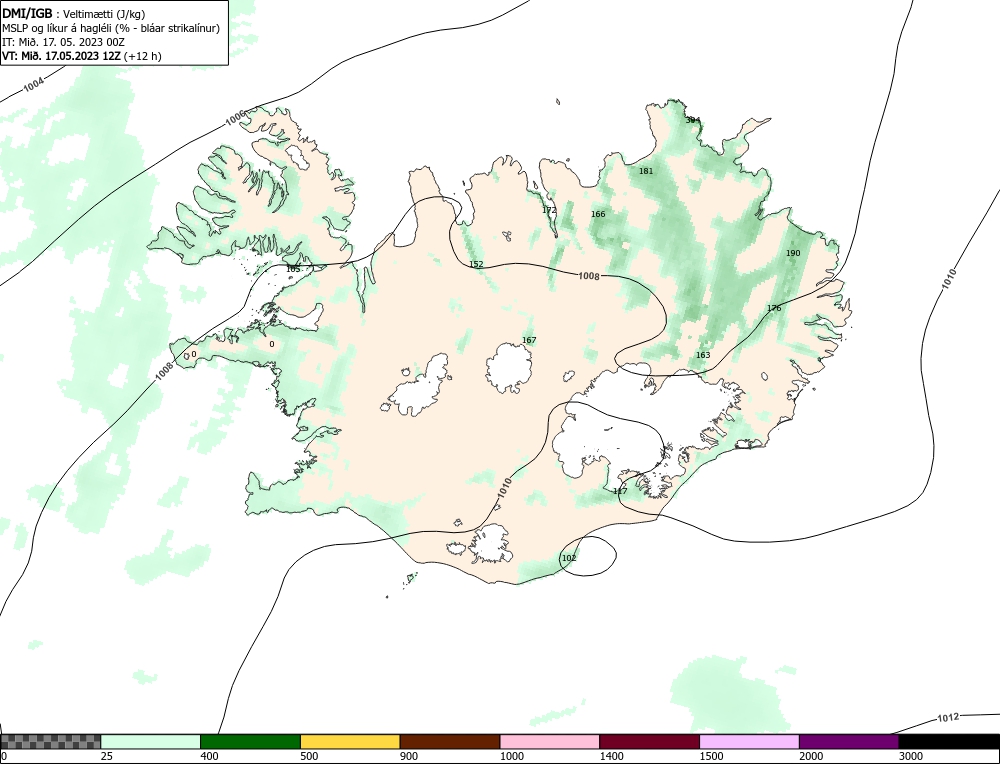Screen dimensions: 1000x764
Task: Click the "1008" isobar label over northern Iceland
Action: (x=589, y=276)
